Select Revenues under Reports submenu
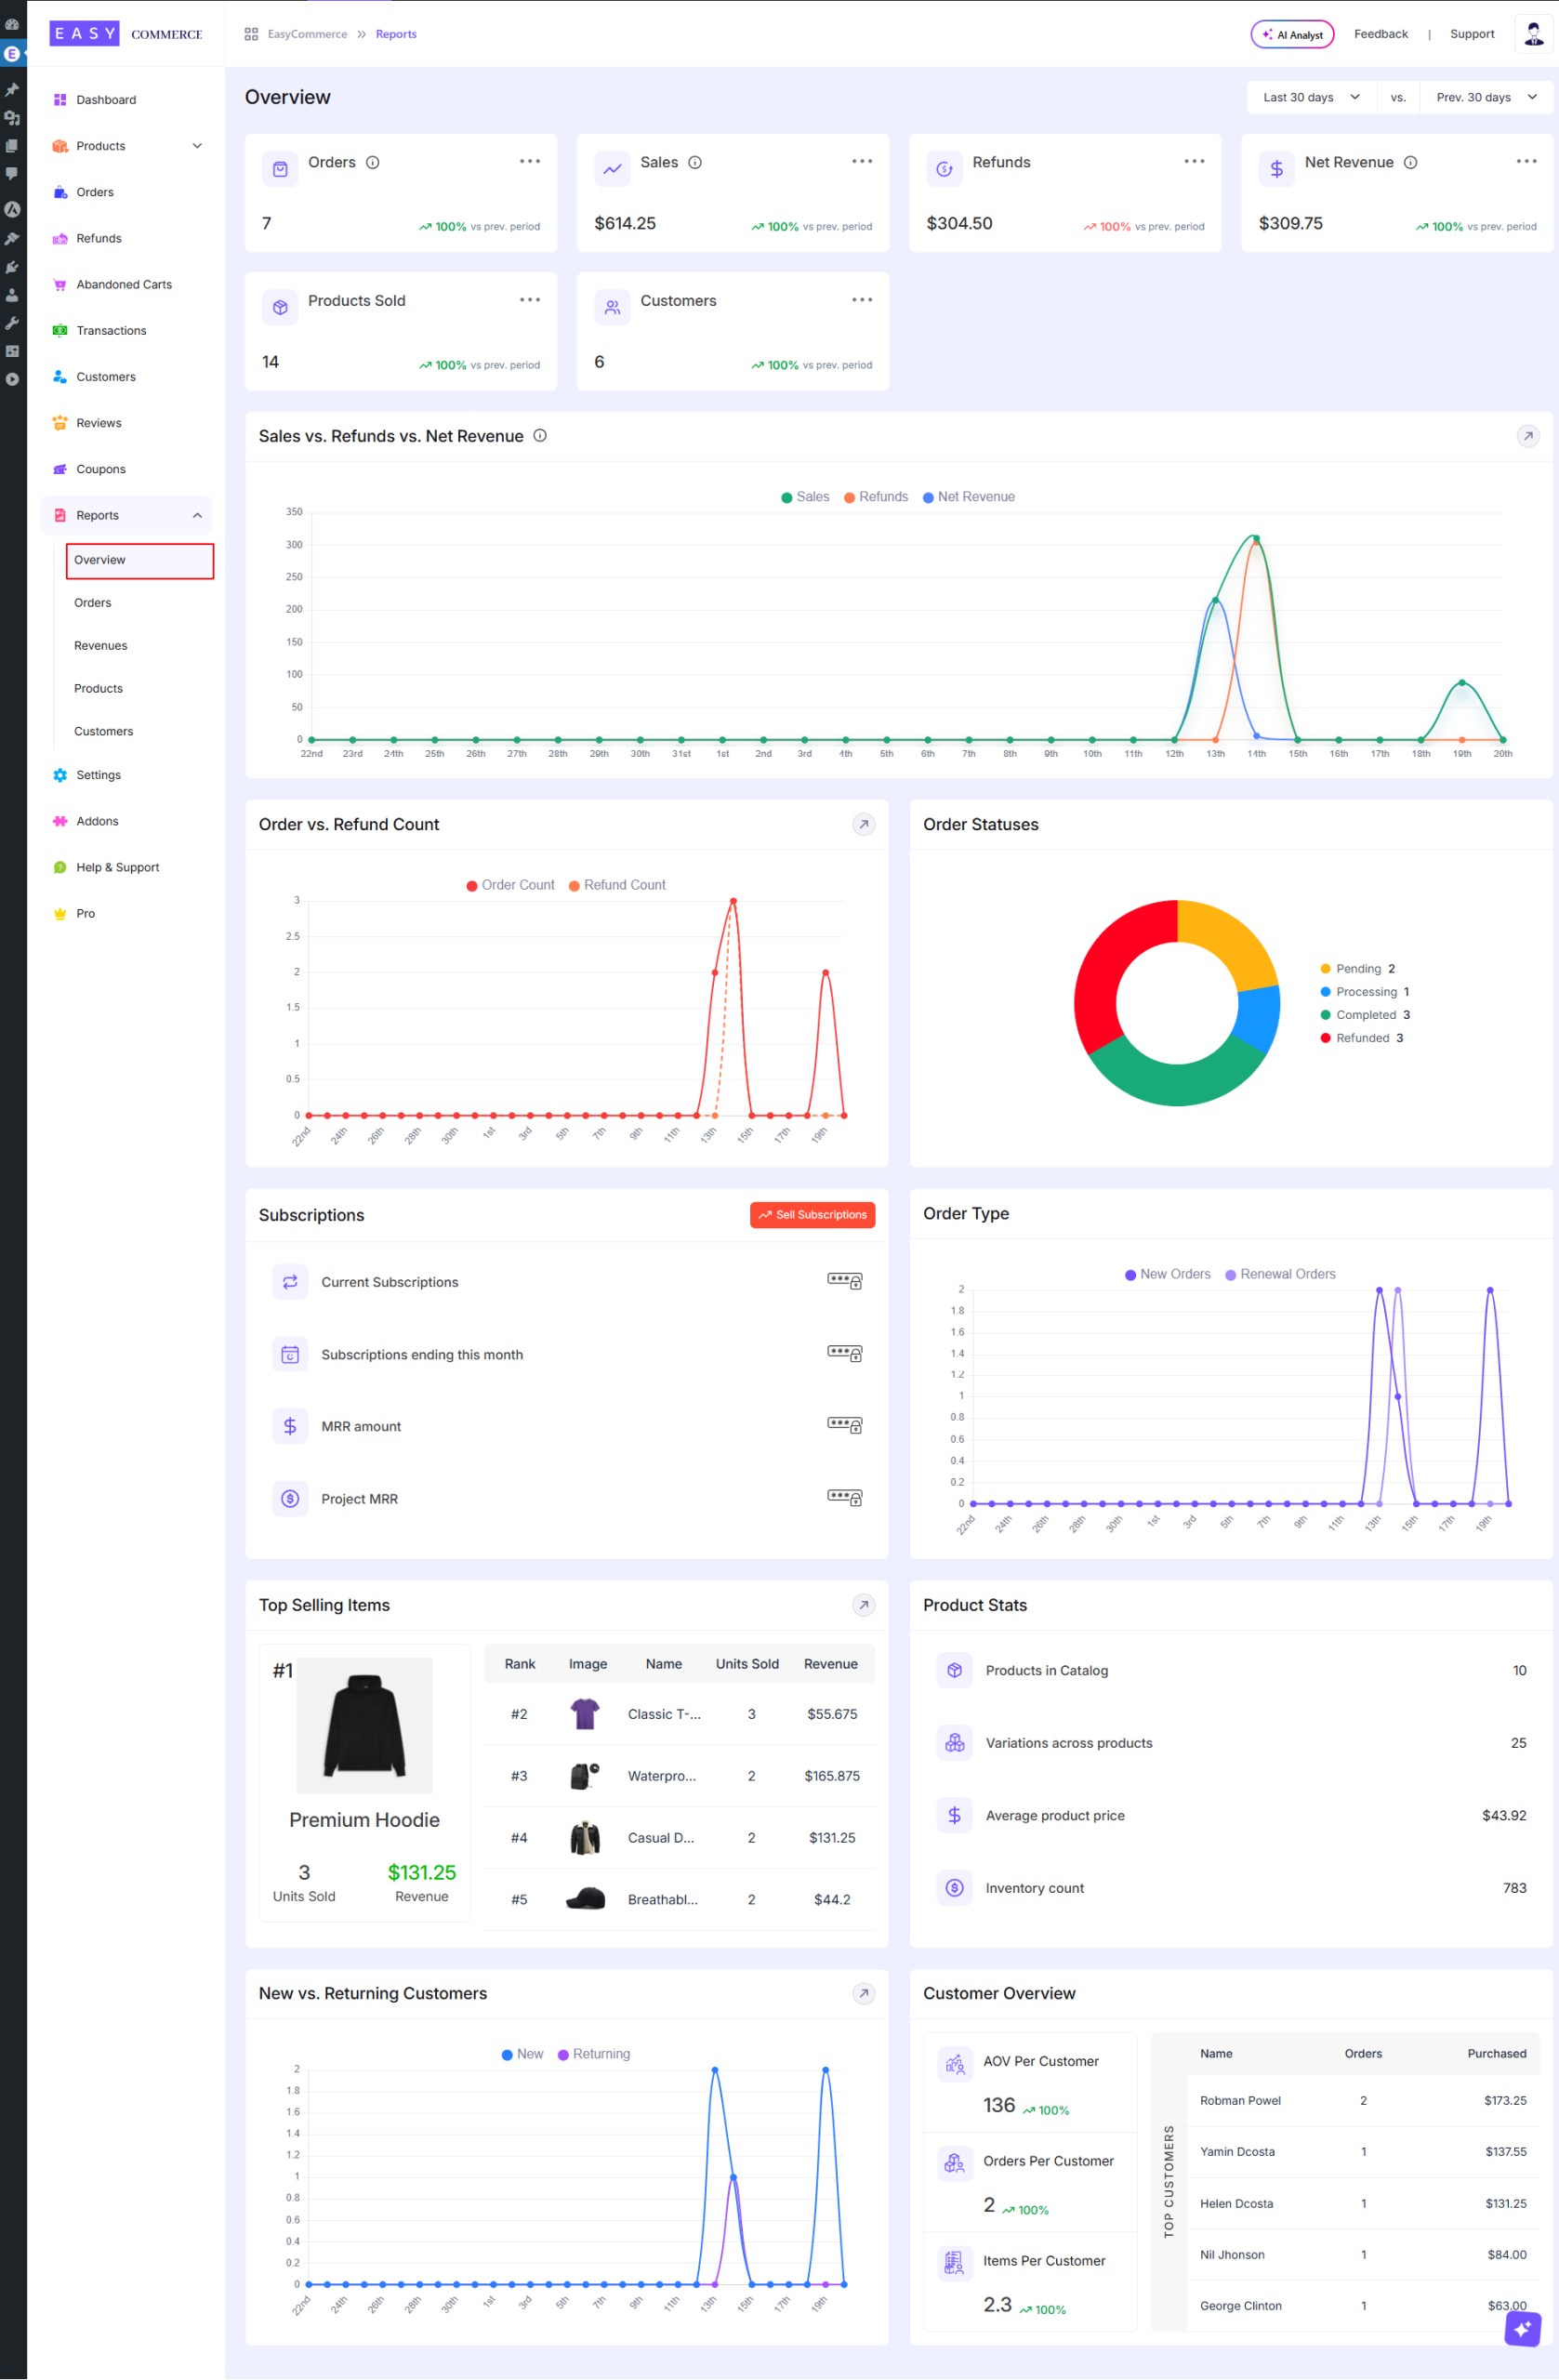The image size is (1559, 2380). coord(101,645)
